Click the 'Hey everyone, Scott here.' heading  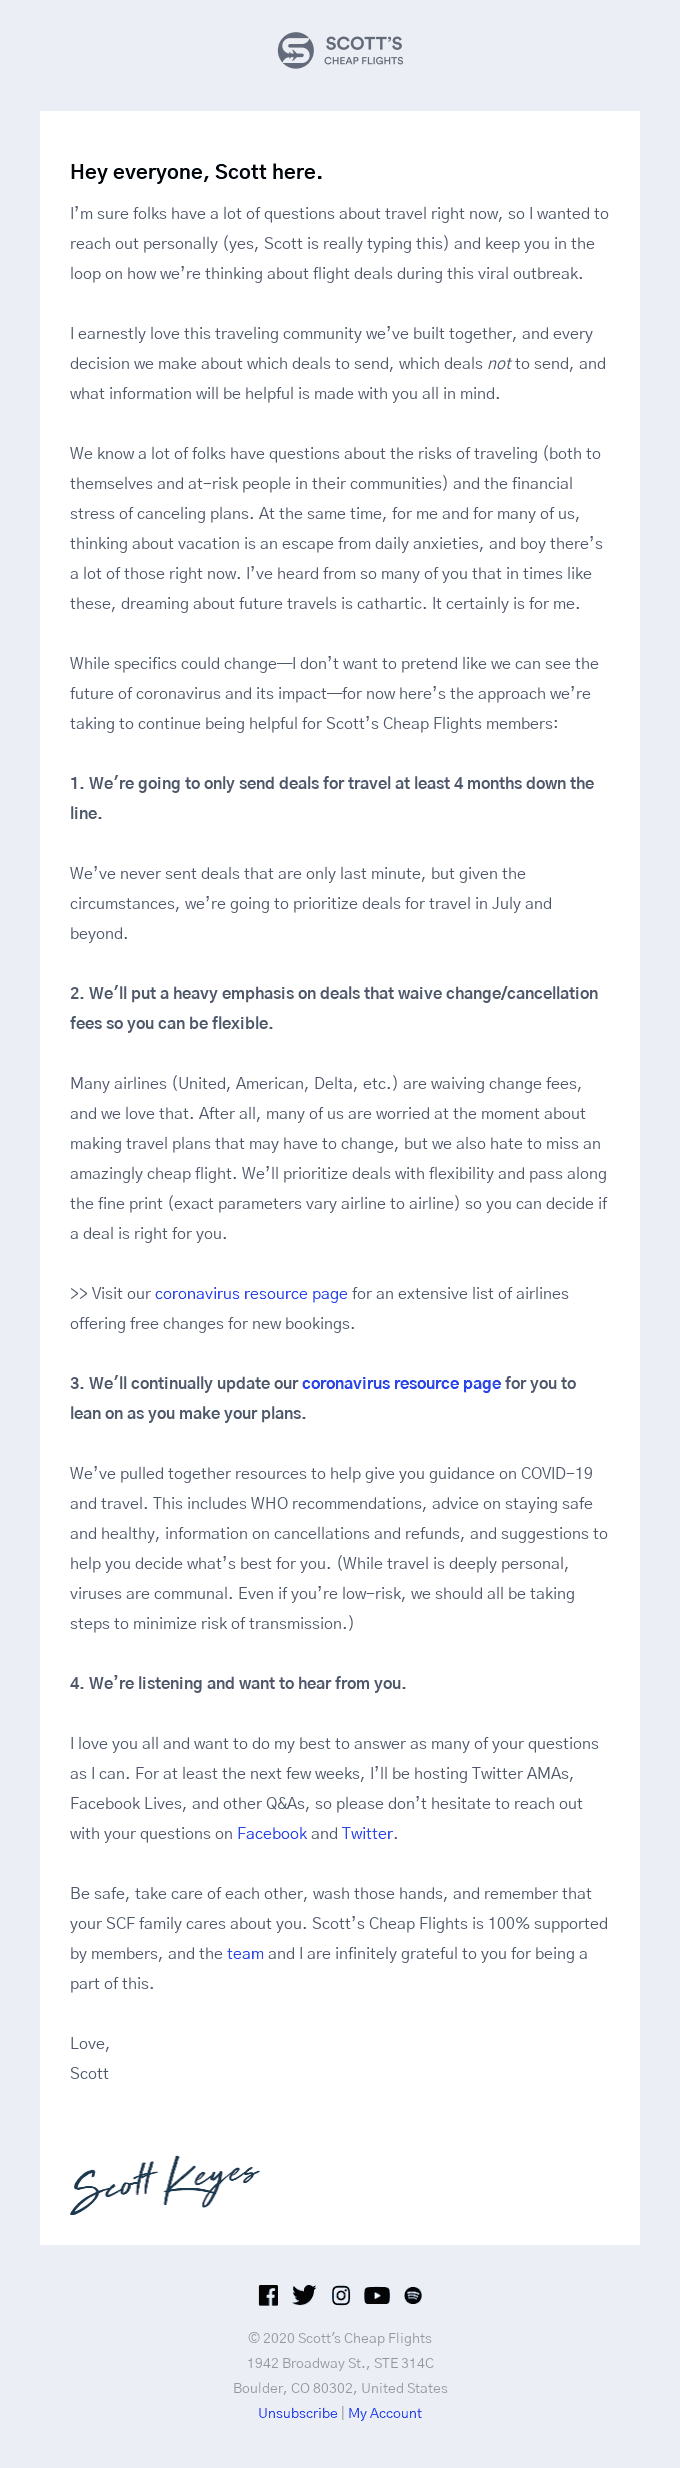click(196, 172)
